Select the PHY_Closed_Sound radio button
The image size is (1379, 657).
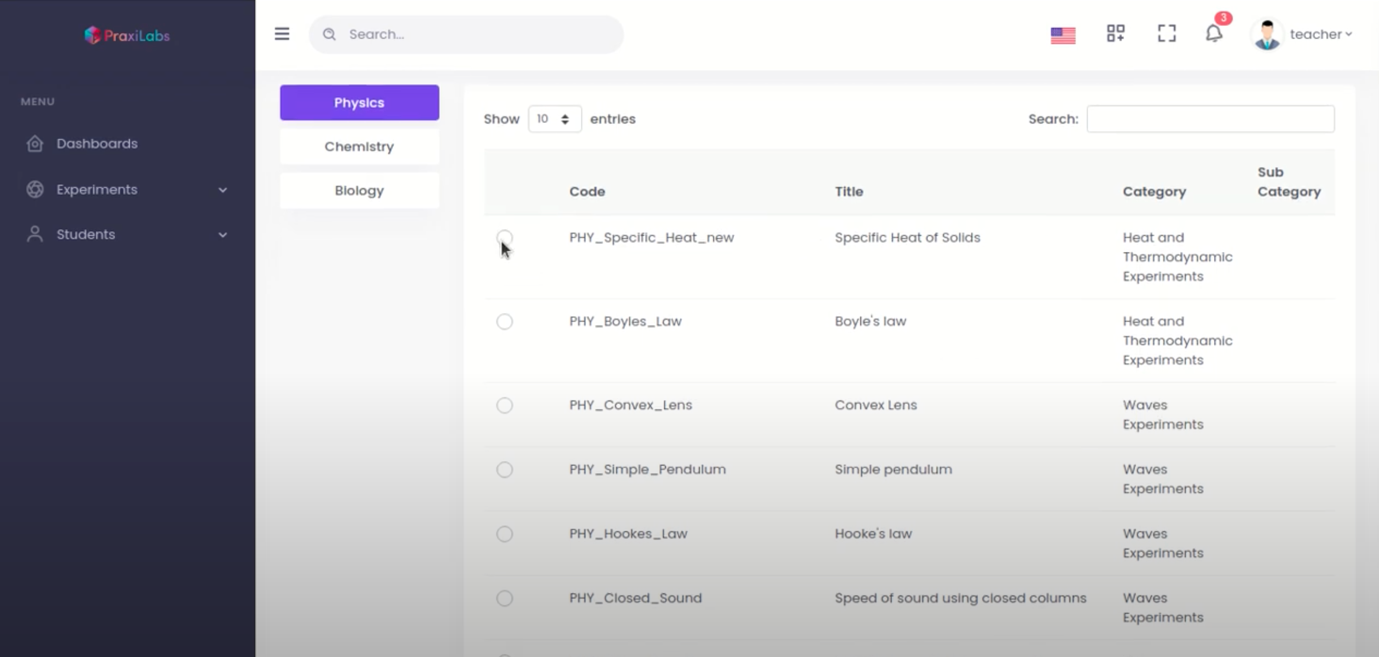coord(504,598)
